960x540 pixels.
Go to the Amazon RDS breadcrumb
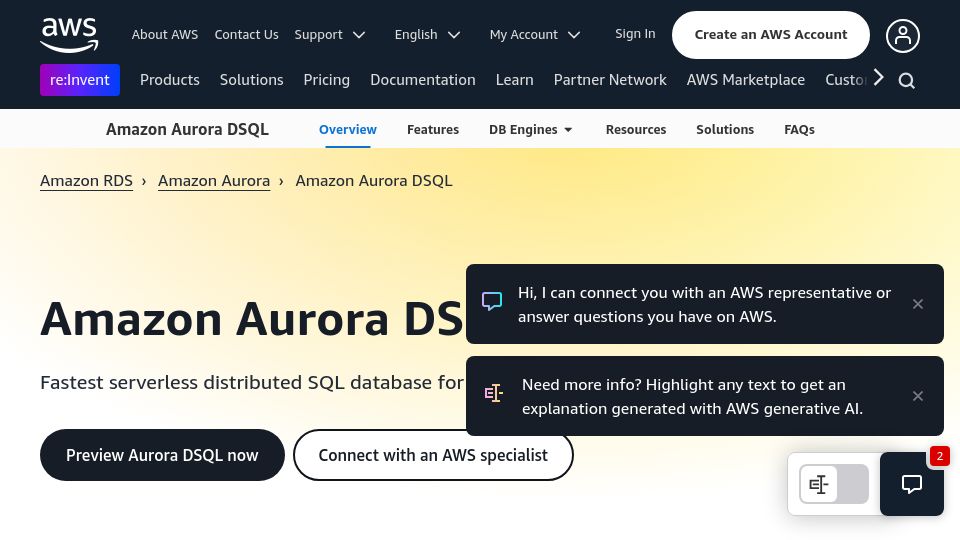pos(86,181)
